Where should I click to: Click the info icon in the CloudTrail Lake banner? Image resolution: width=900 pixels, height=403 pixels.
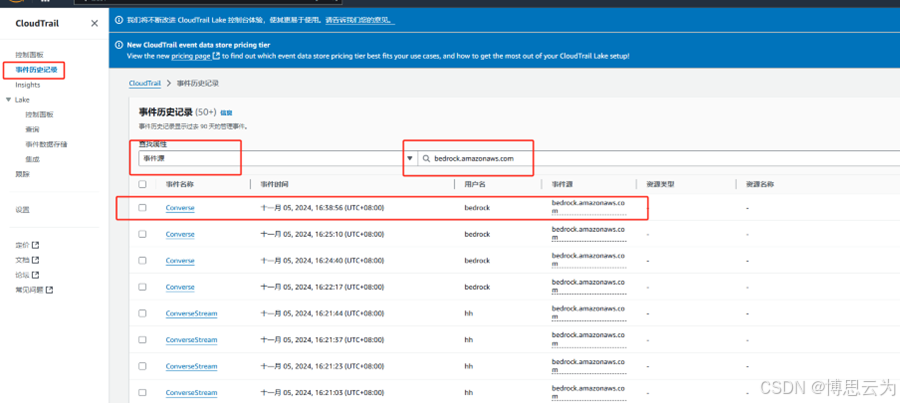[x=119, y=20]
